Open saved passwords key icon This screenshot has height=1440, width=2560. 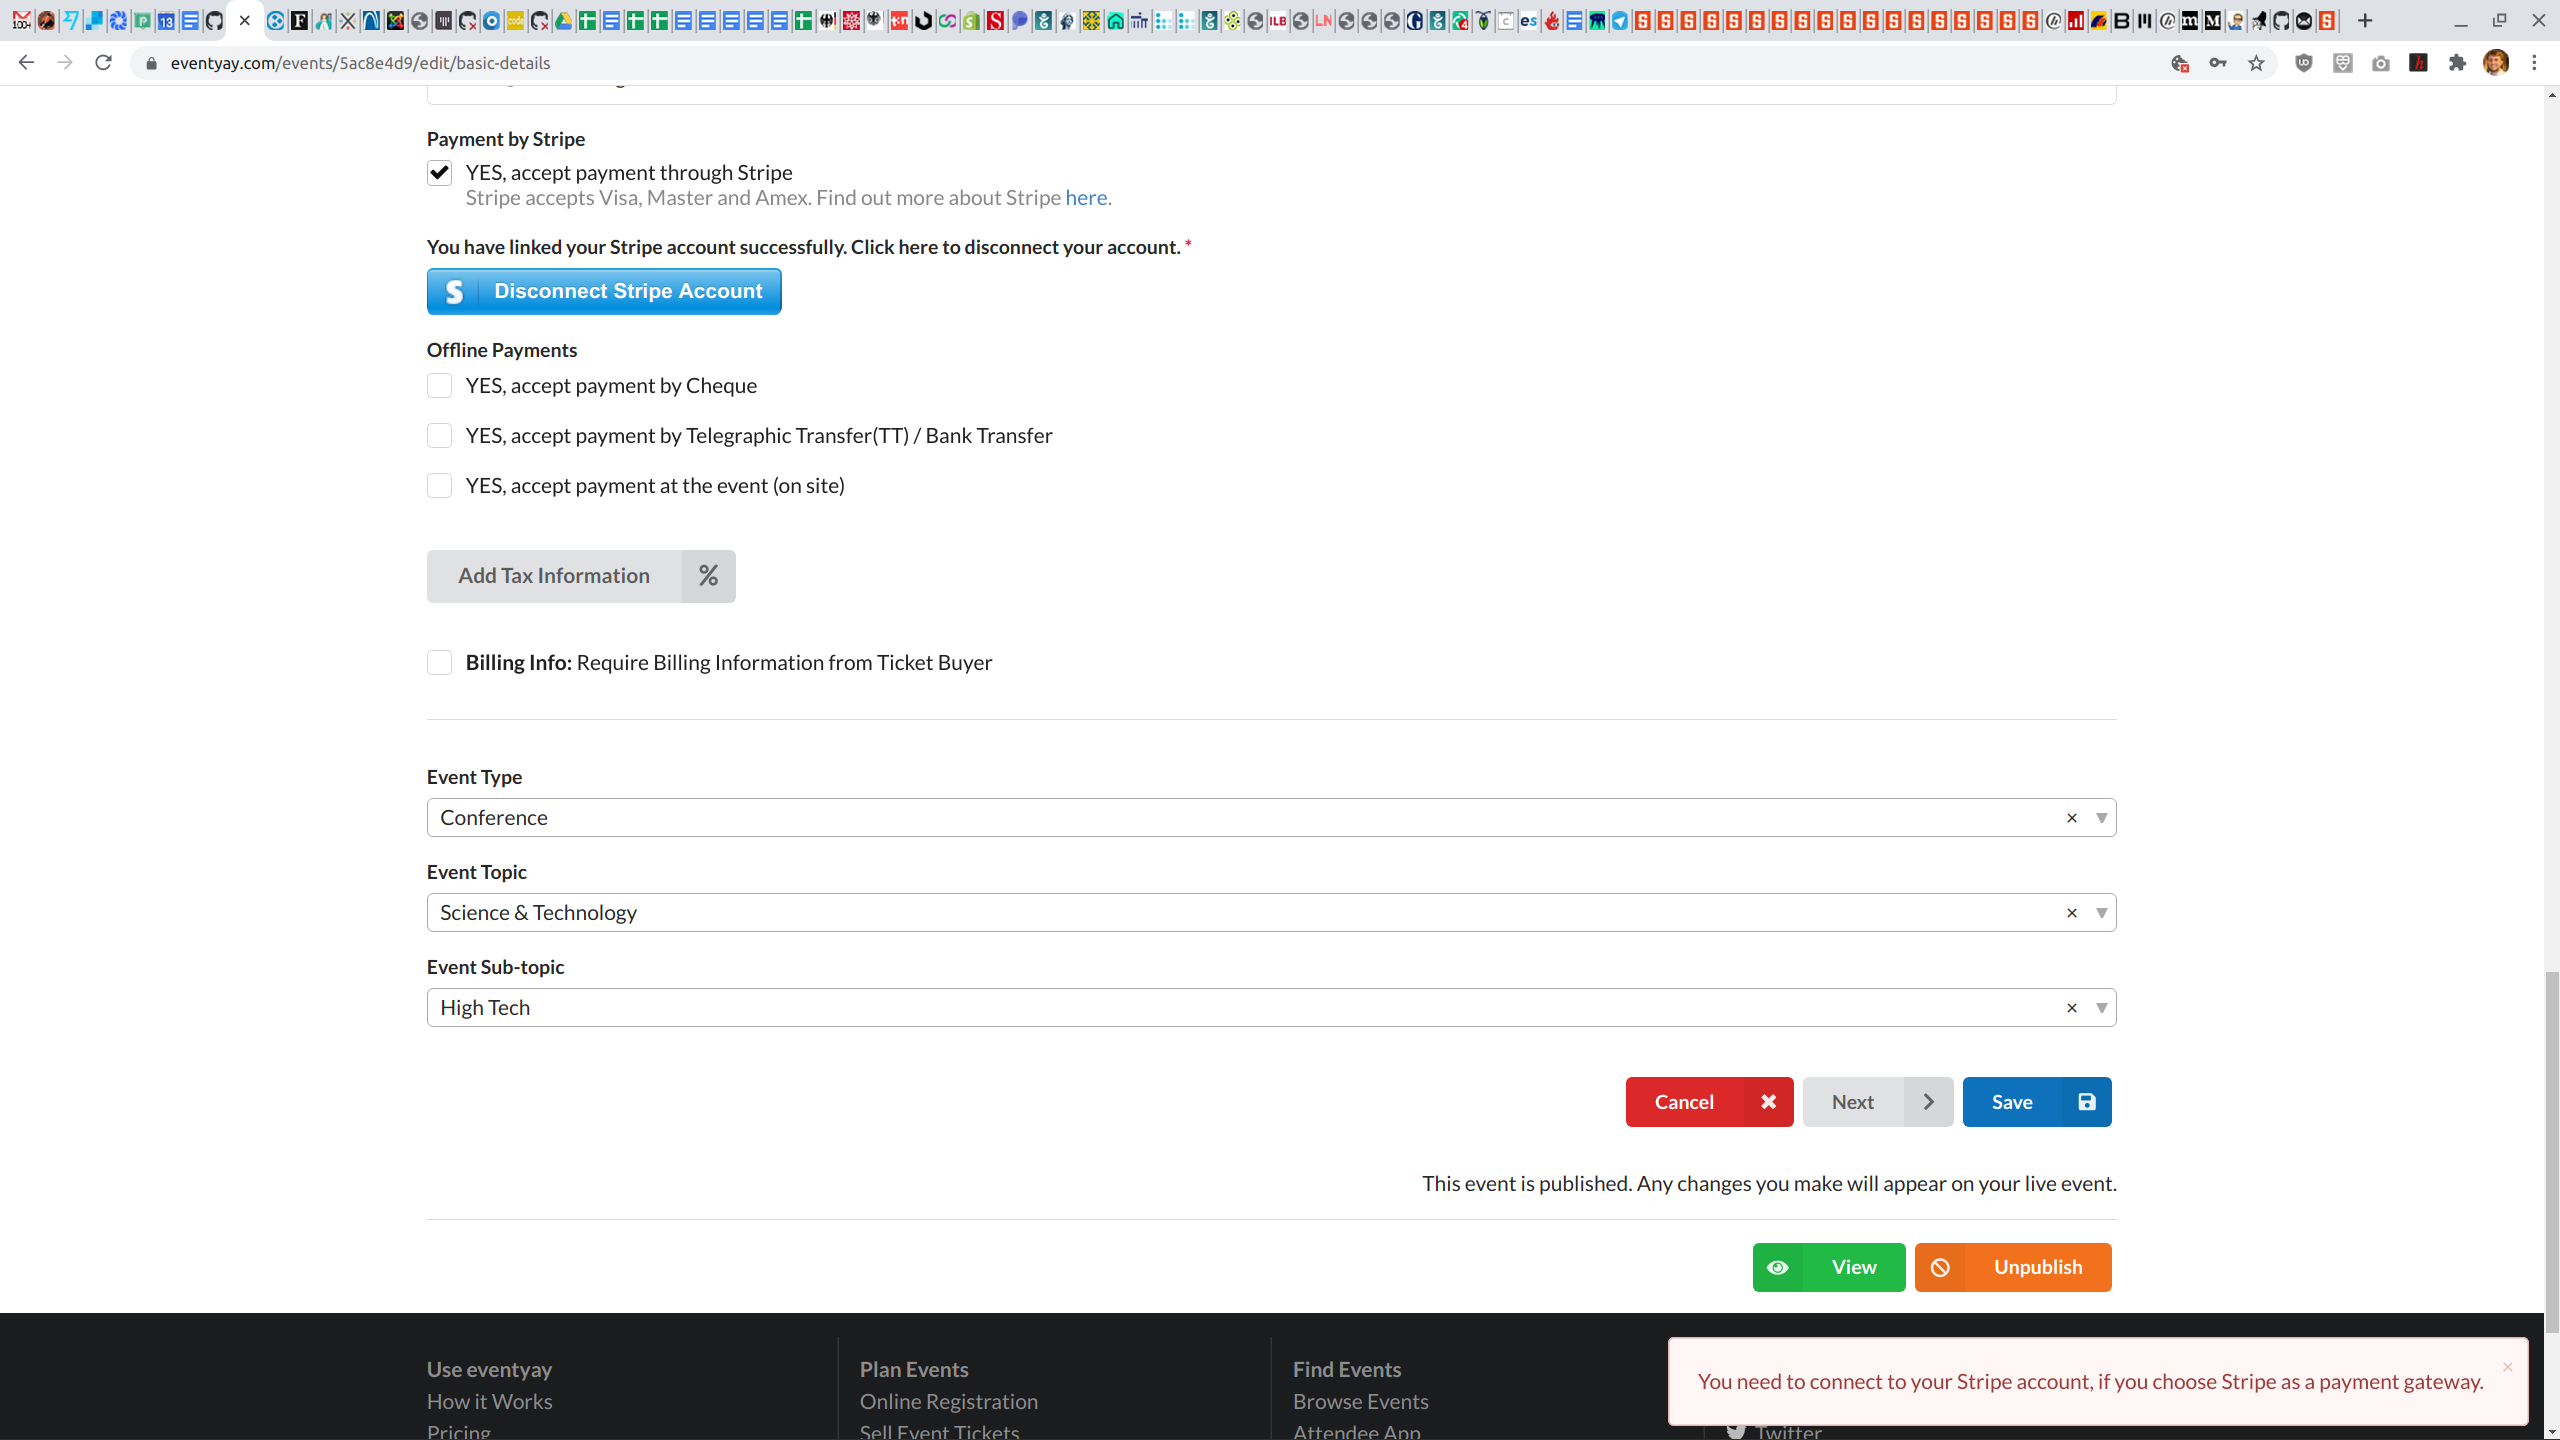tap(2218, 63)
